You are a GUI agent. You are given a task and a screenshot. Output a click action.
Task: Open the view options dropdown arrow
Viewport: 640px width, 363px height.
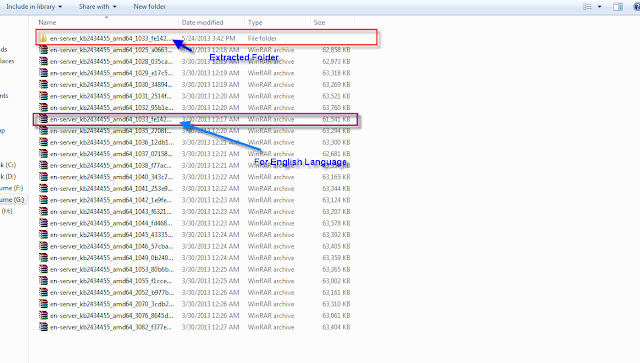599,7
